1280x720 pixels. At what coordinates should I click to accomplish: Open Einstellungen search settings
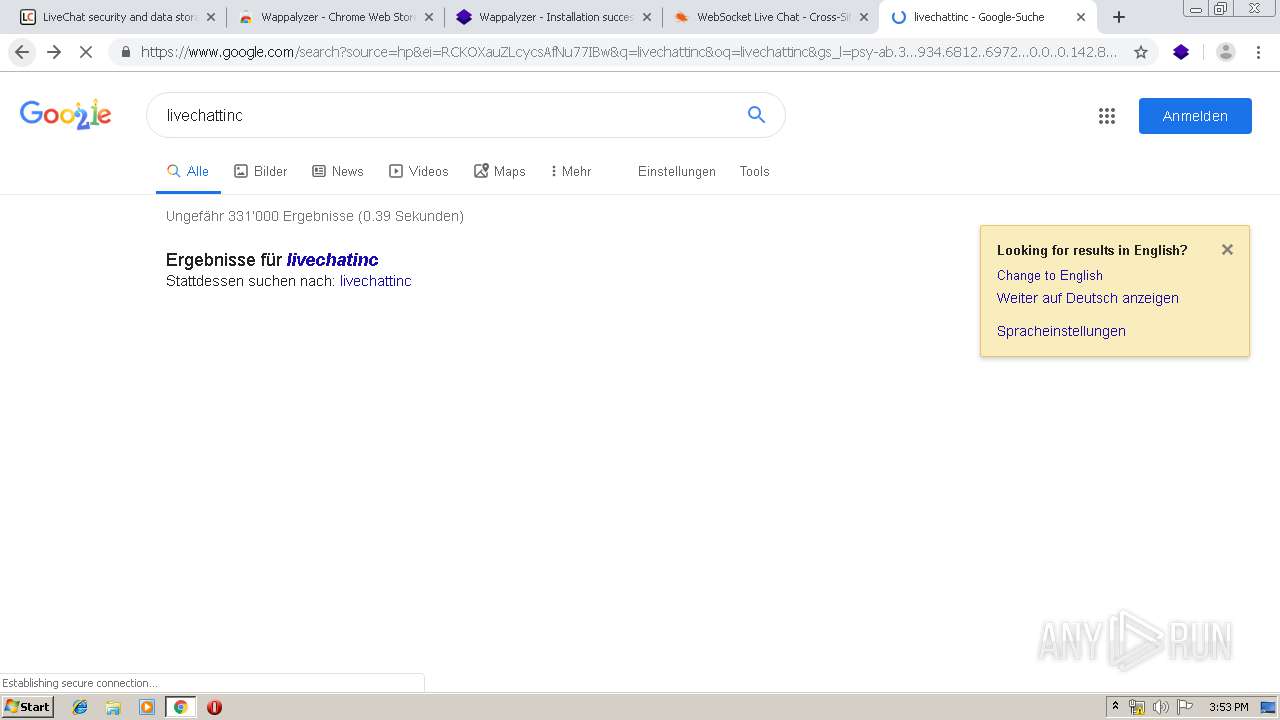(x=677, y=171)
